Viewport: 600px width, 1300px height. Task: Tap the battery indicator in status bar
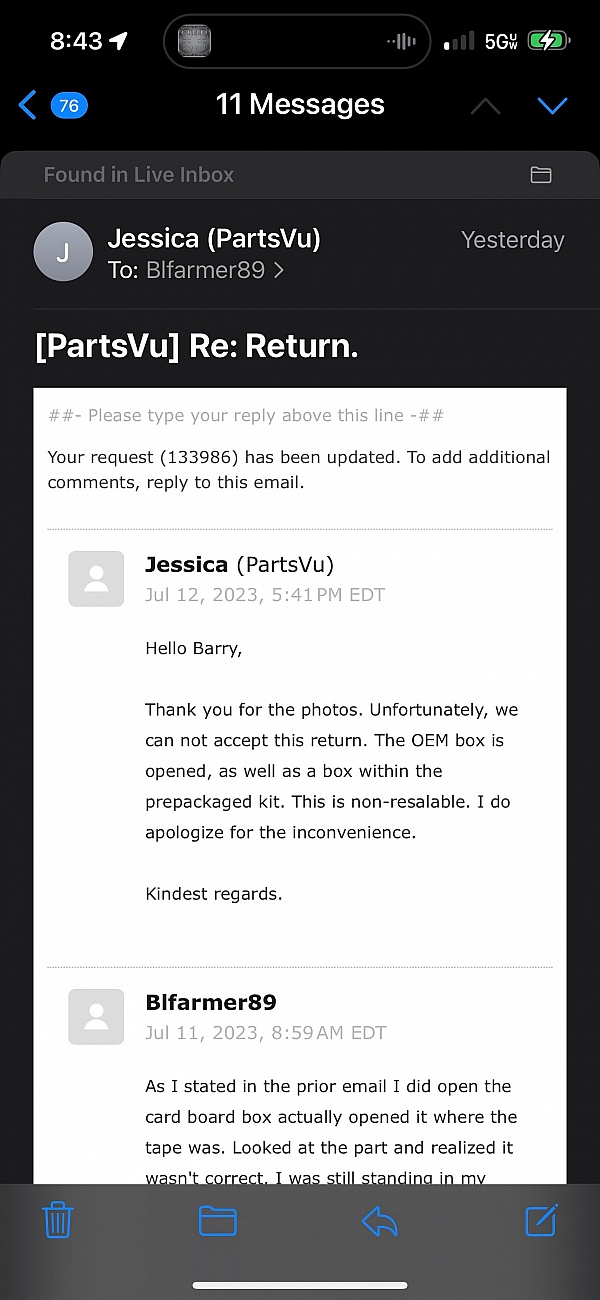click(549, 41)
